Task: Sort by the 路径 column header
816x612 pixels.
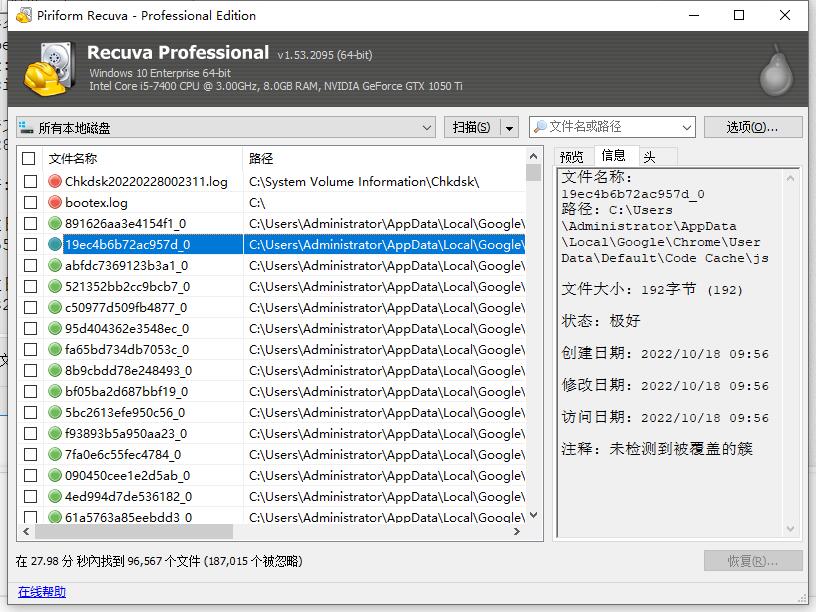Action: tap(384, 158)
